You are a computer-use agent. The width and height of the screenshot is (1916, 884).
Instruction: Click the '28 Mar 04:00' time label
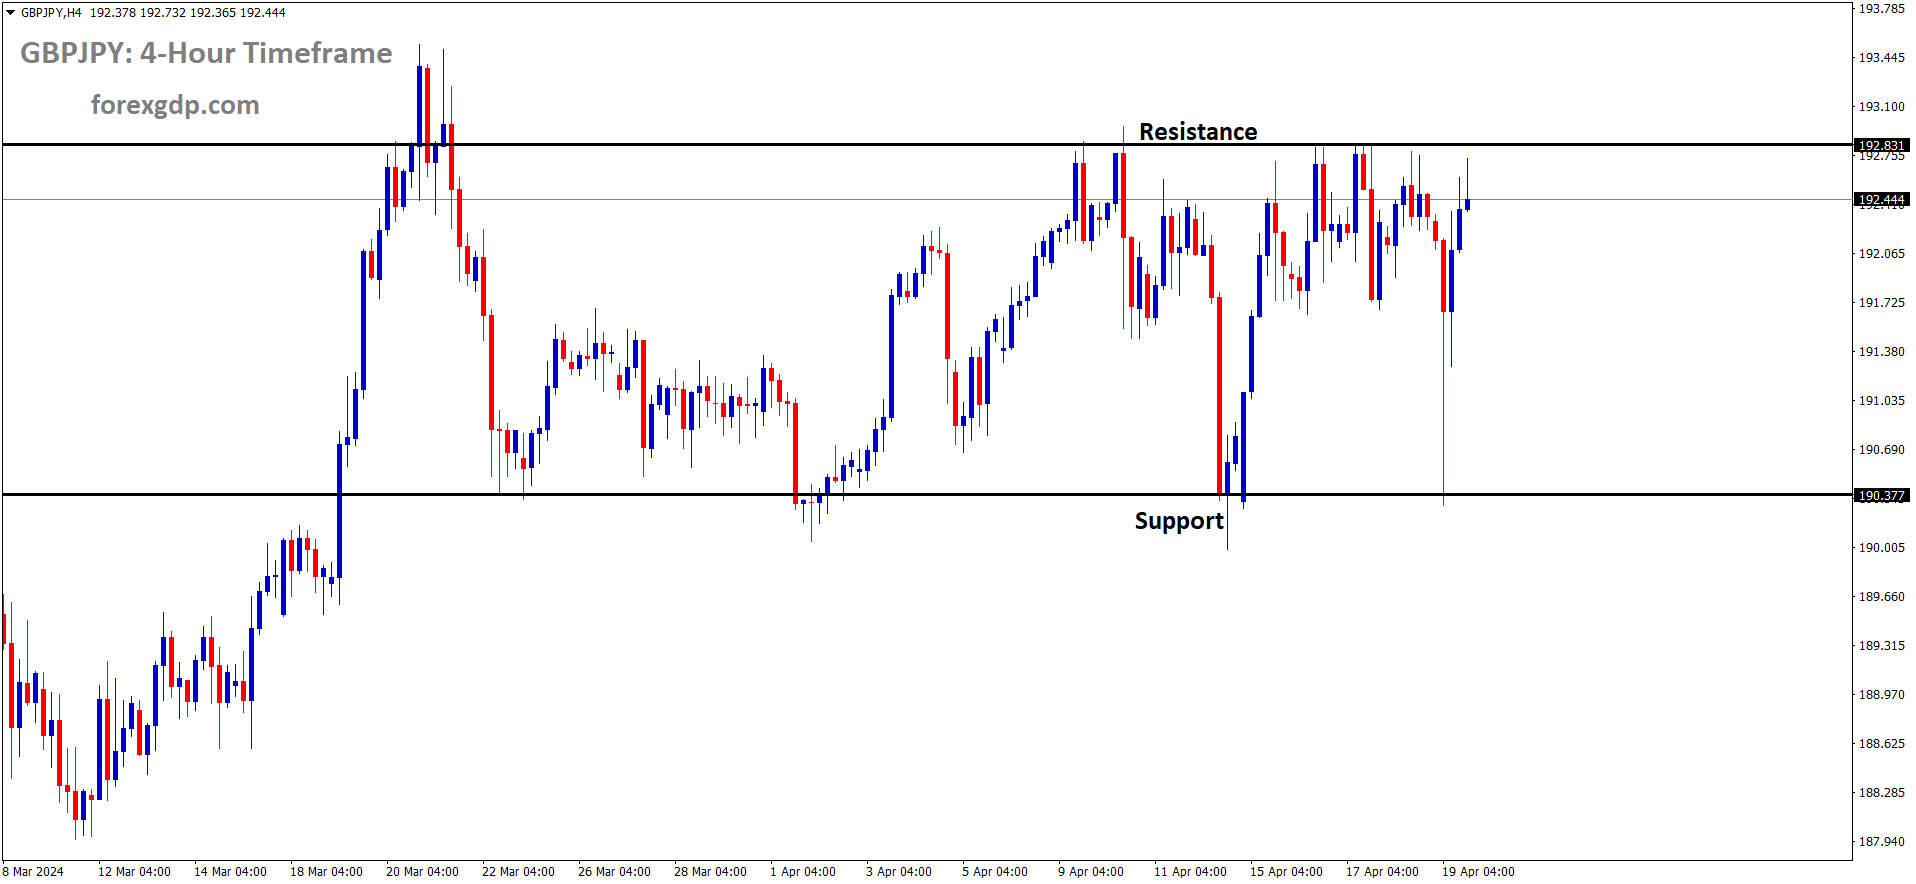pos(710,872)
